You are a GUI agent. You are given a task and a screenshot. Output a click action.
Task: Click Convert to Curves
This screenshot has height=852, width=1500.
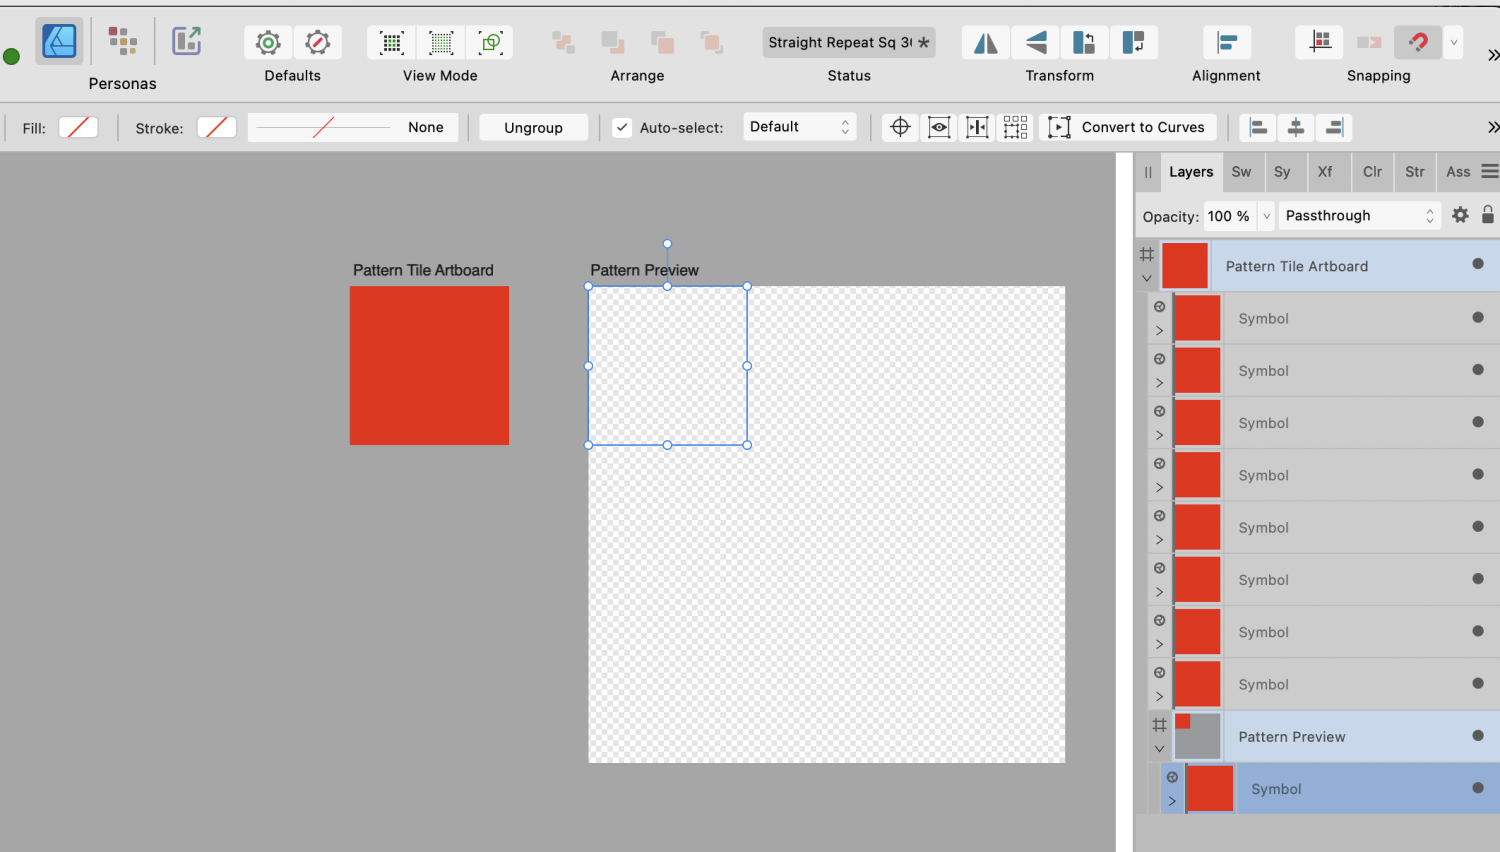click(x=1128, y=127)
